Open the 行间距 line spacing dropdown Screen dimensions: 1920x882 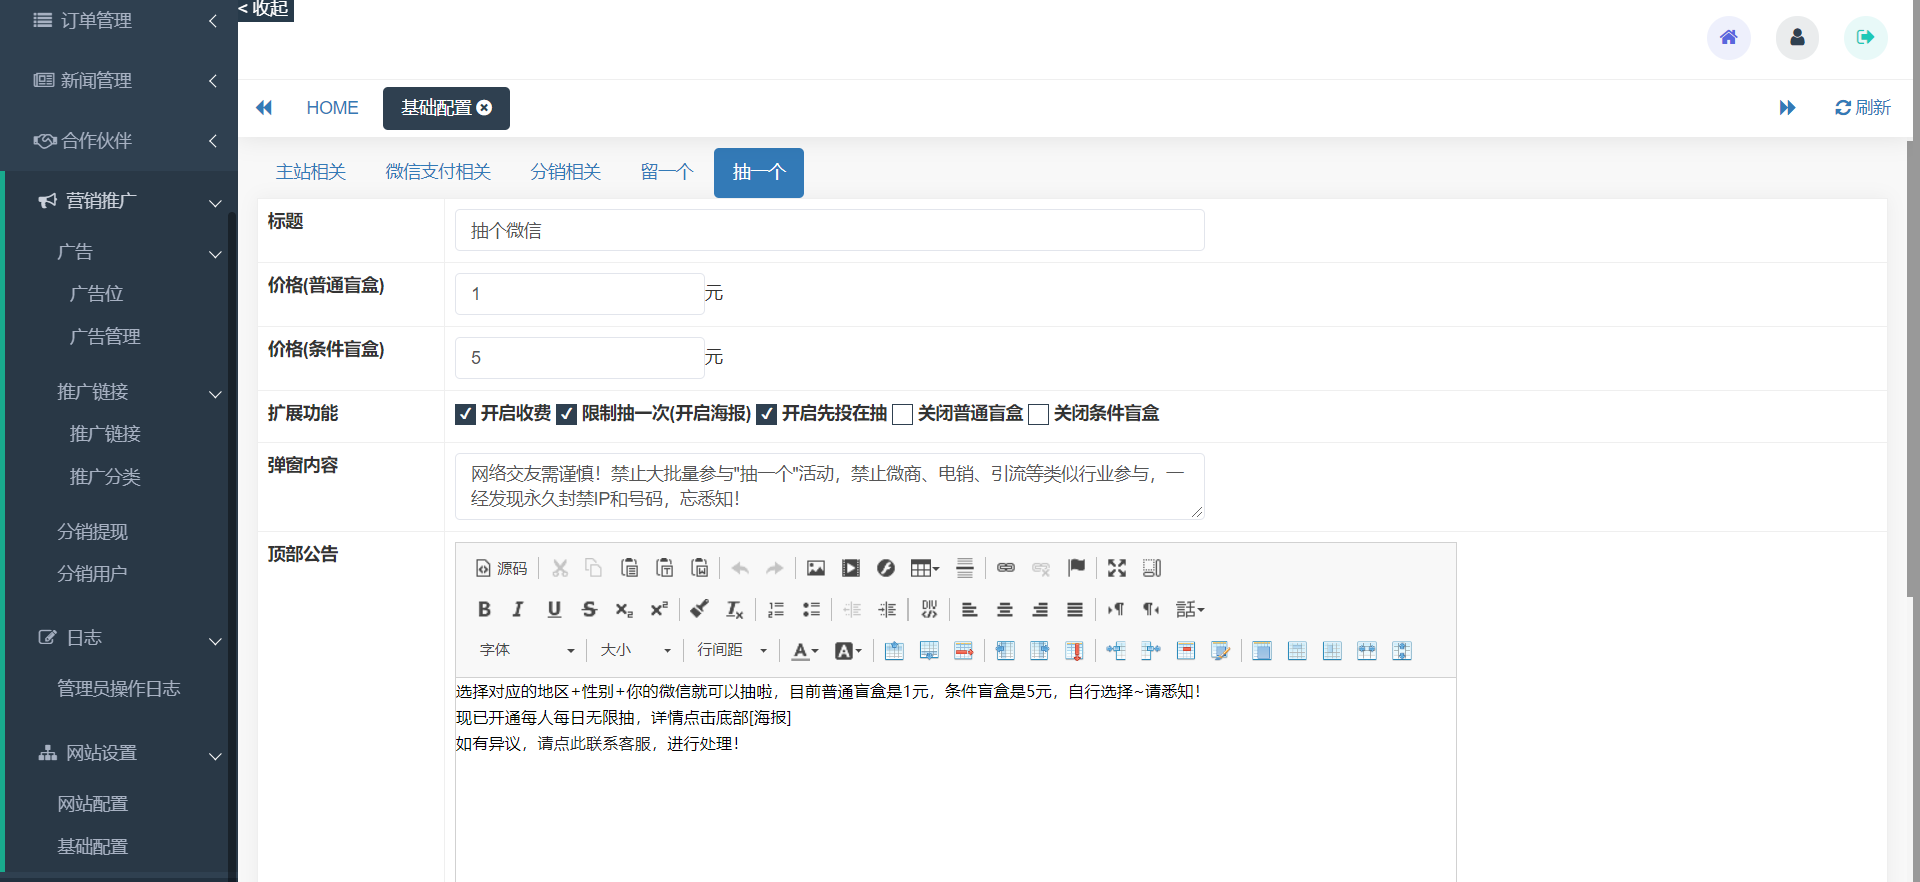click(x=732, y=650)
